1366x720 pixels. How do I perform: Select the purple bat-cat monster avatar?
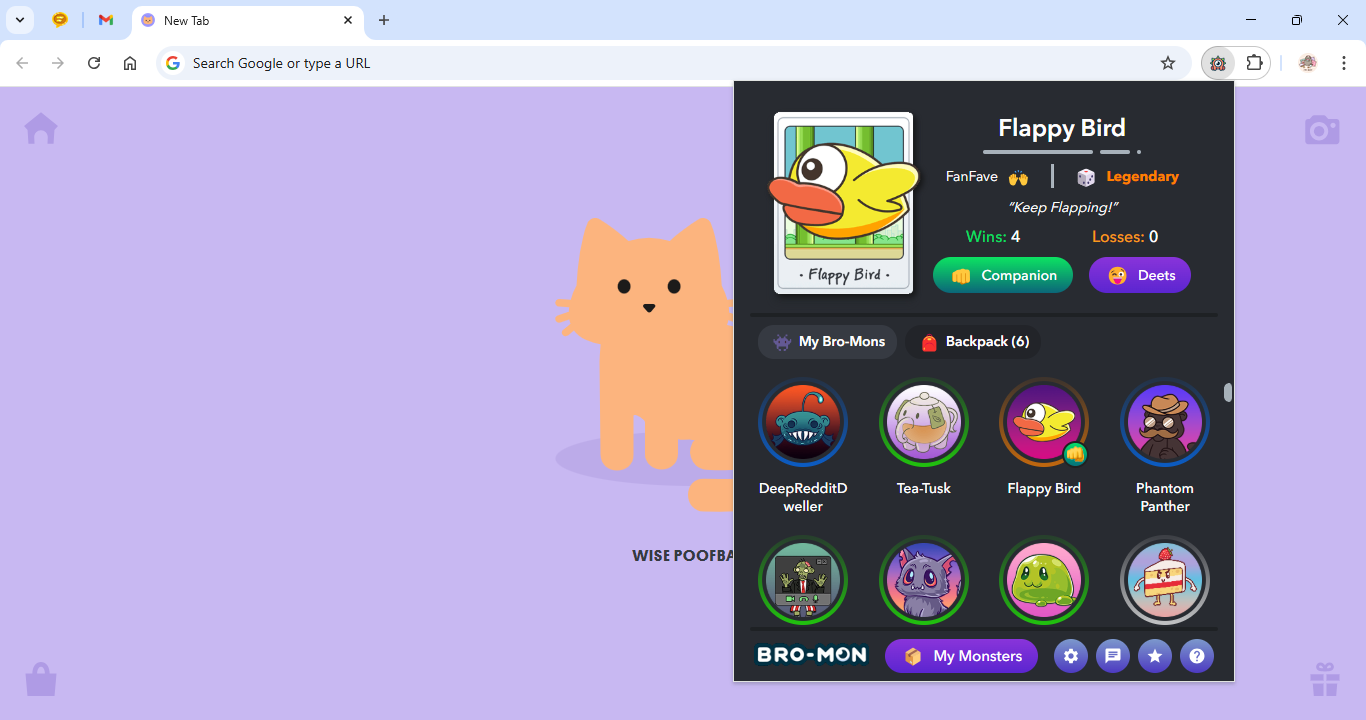[x=924, y=581]
